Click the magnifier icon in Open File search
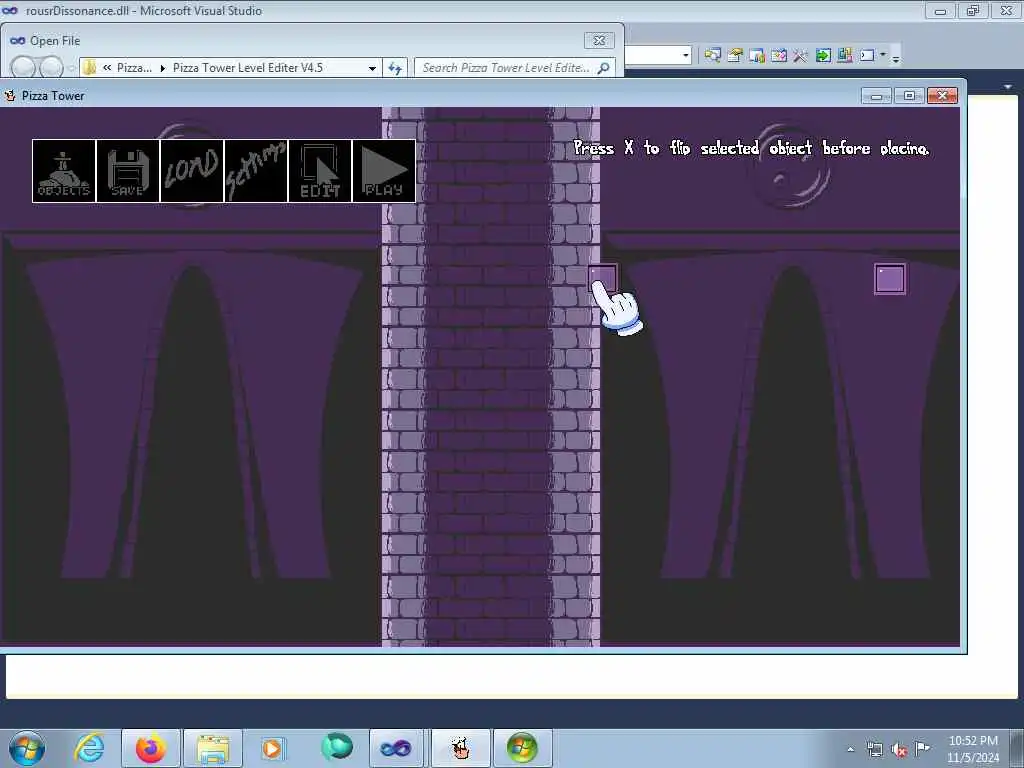Image resolution: width=1024 pixels, height=768 pixels. click(603, 67)
